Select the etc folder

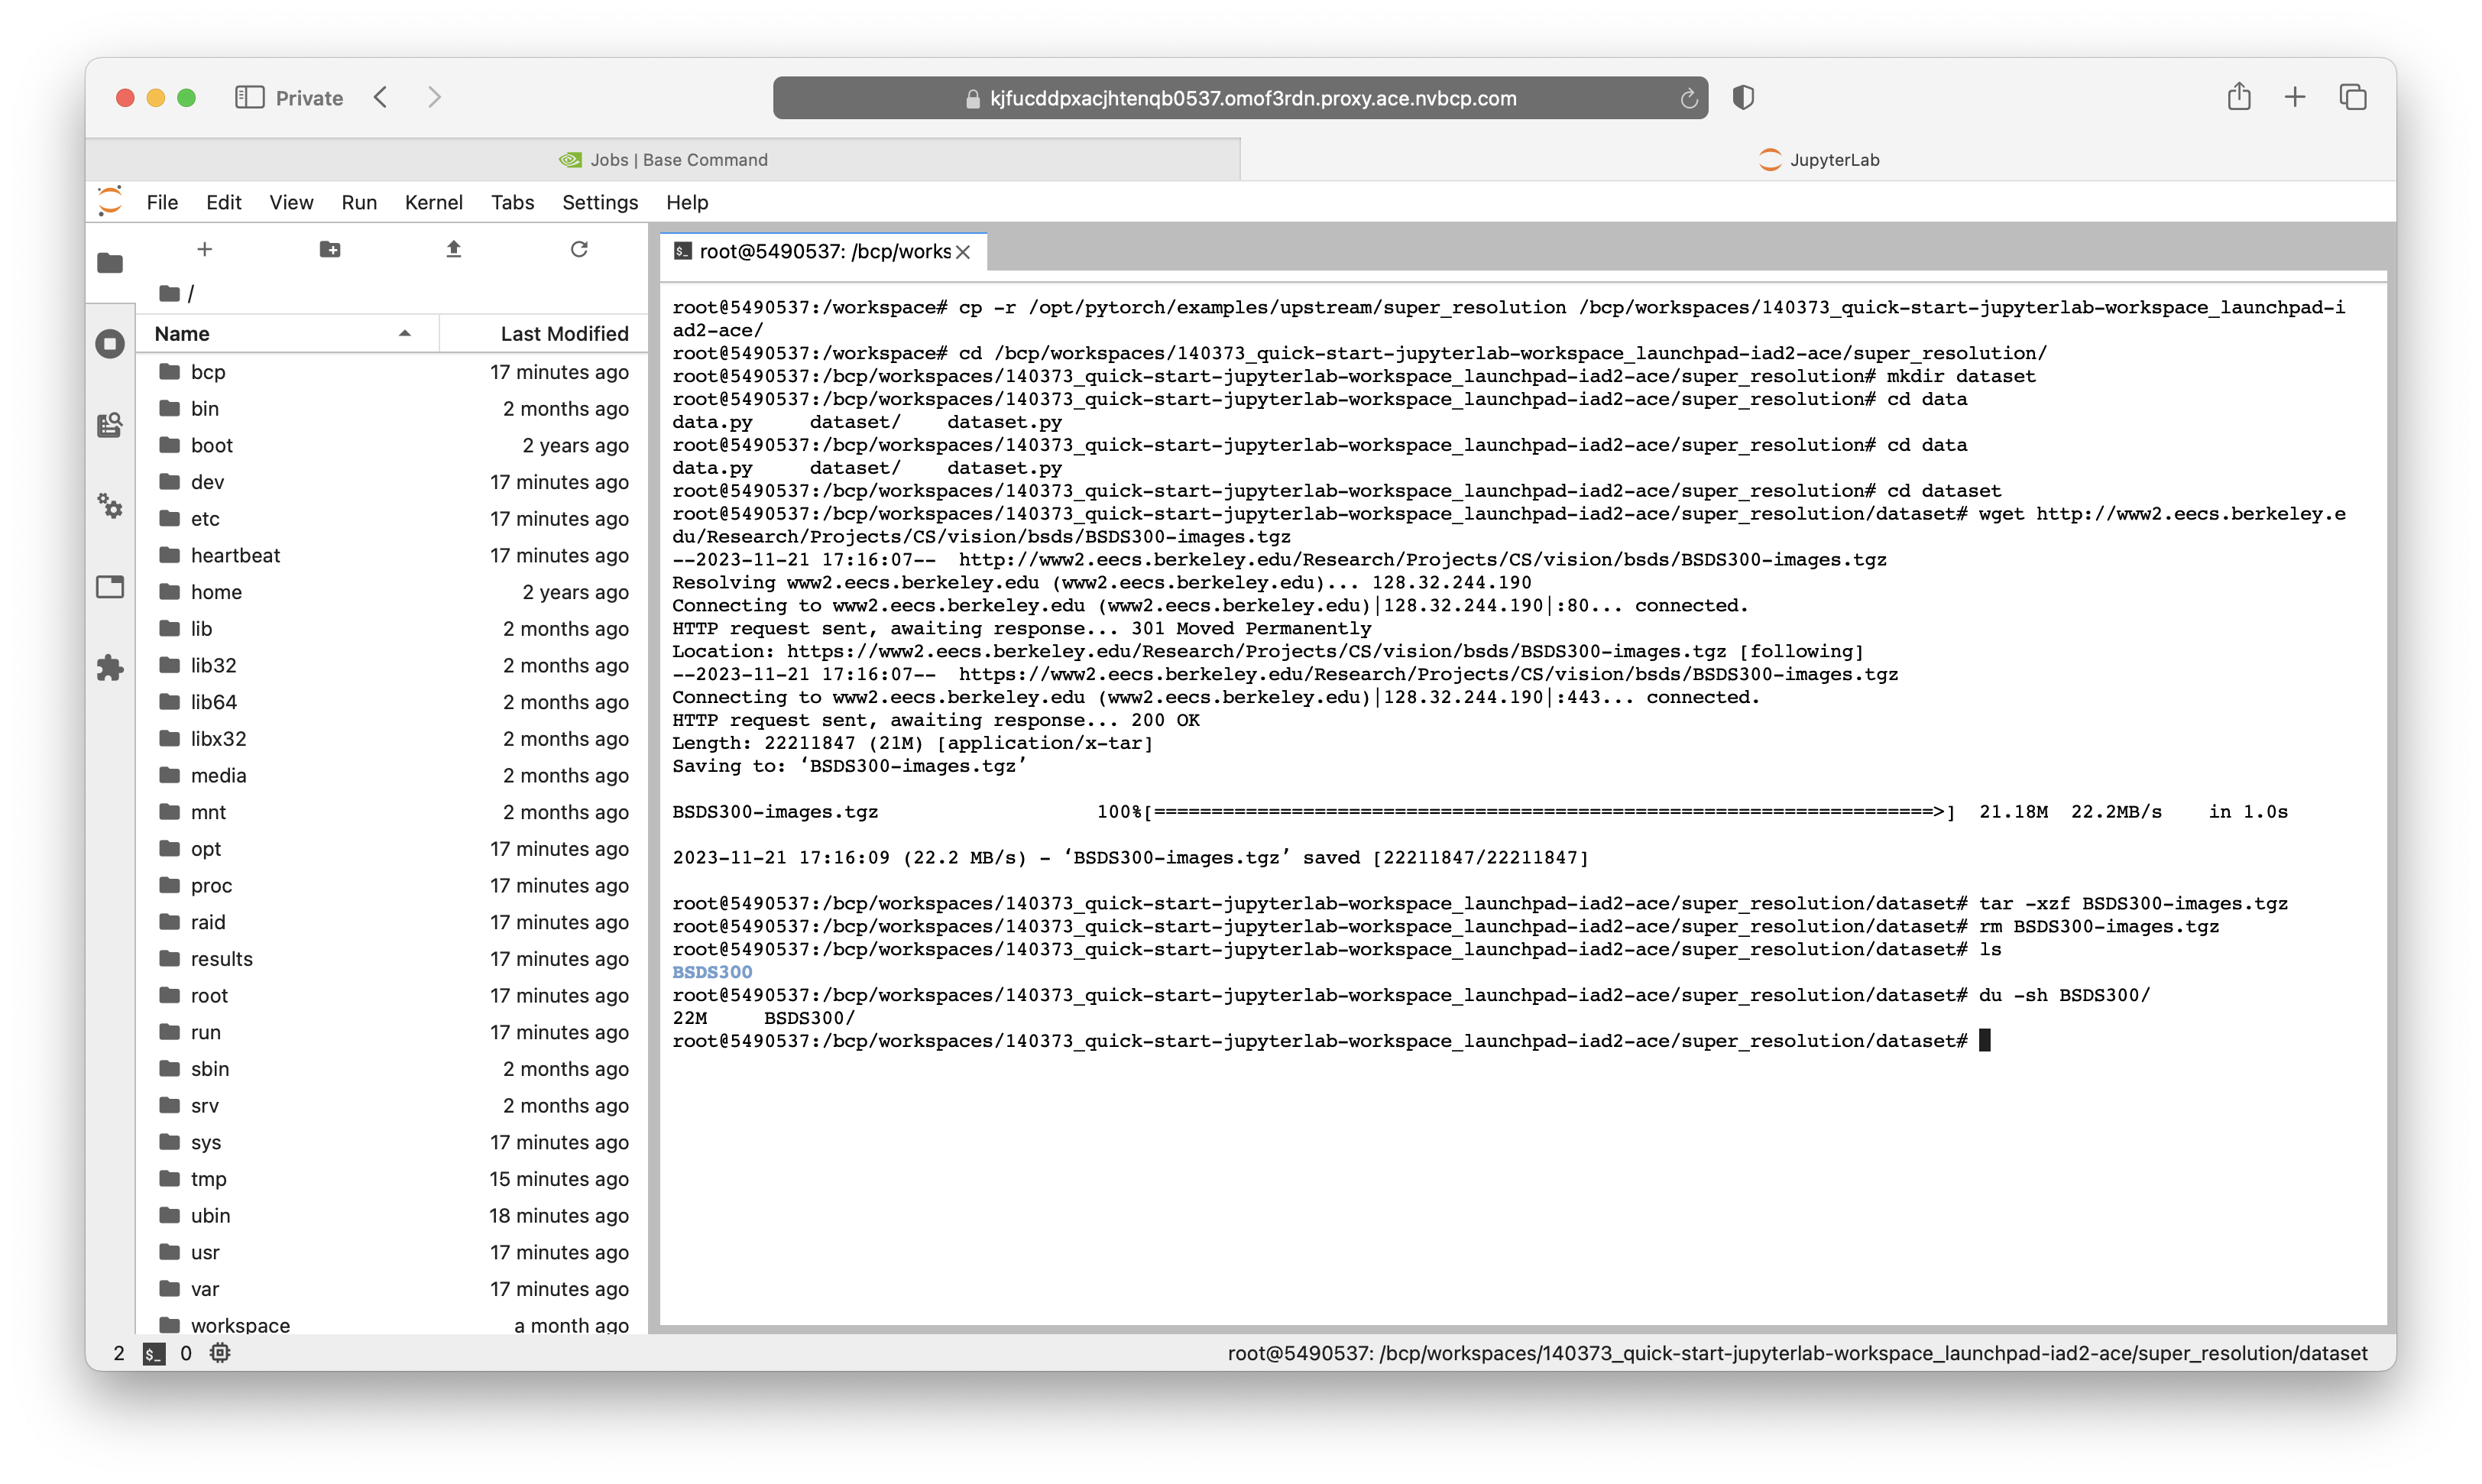coord(392,518)
